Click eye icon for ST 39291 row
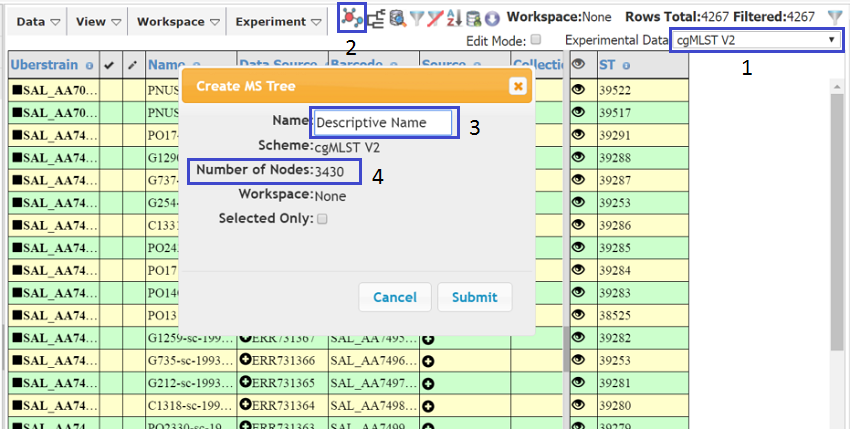Viewport: 850px width, 429px height. tap(578, 135)
